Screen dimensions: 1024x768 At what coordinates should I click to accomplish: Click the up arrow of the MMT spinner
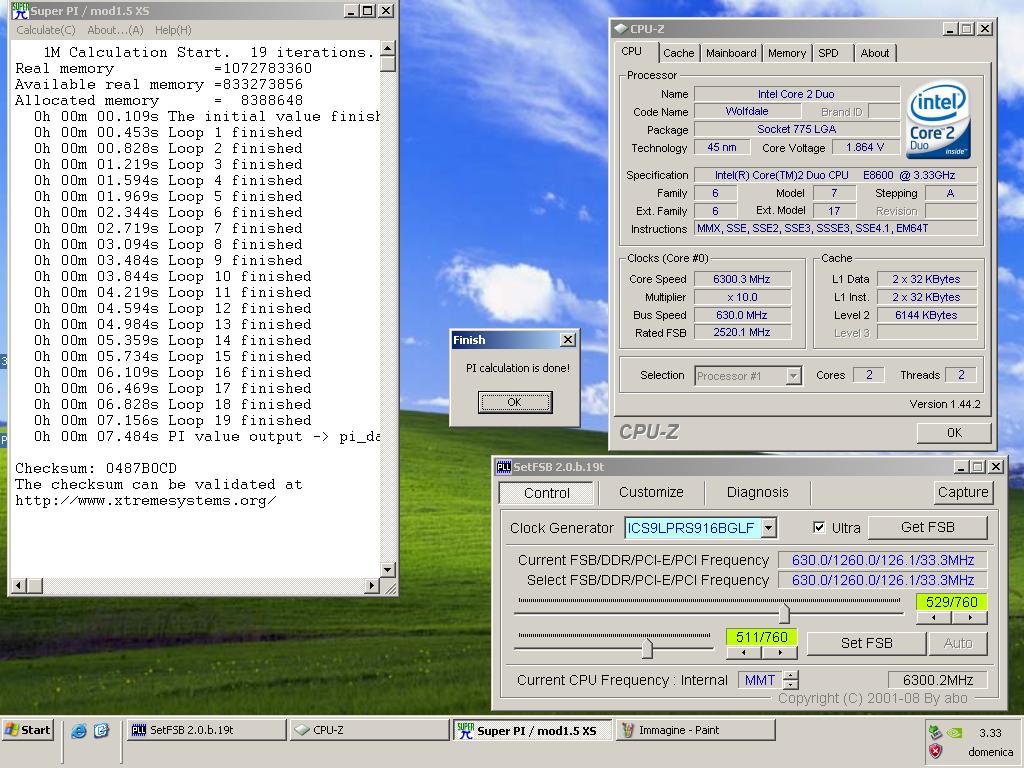coord(790,675)
